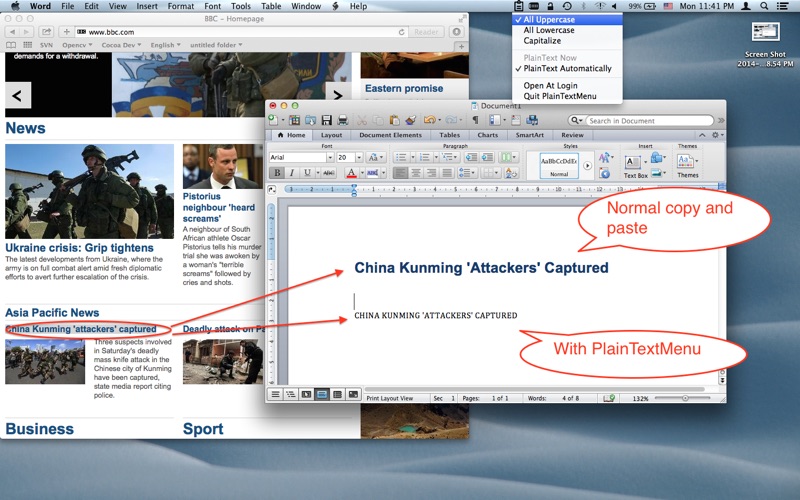Toggle Italic formatting button
The image size is (800, 500).
pos(292,173)
